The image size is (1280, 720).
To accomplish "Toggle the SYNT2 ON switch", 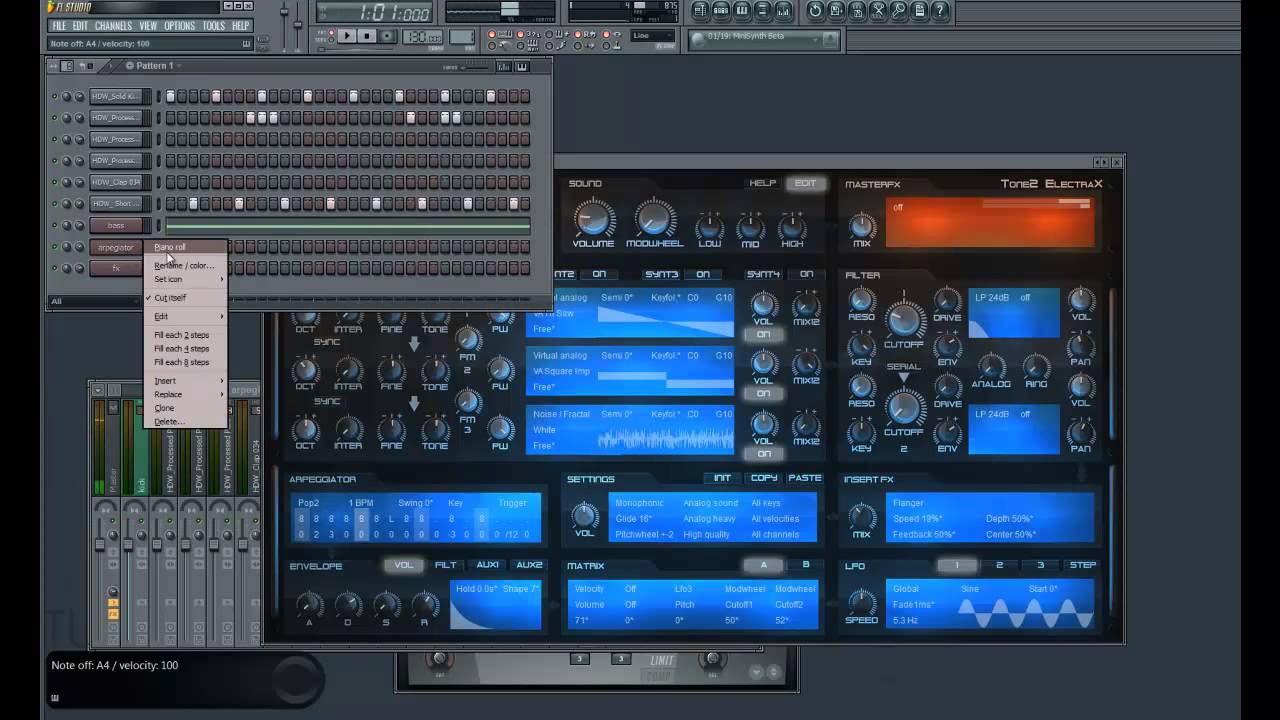I will [x=599, y=274].
